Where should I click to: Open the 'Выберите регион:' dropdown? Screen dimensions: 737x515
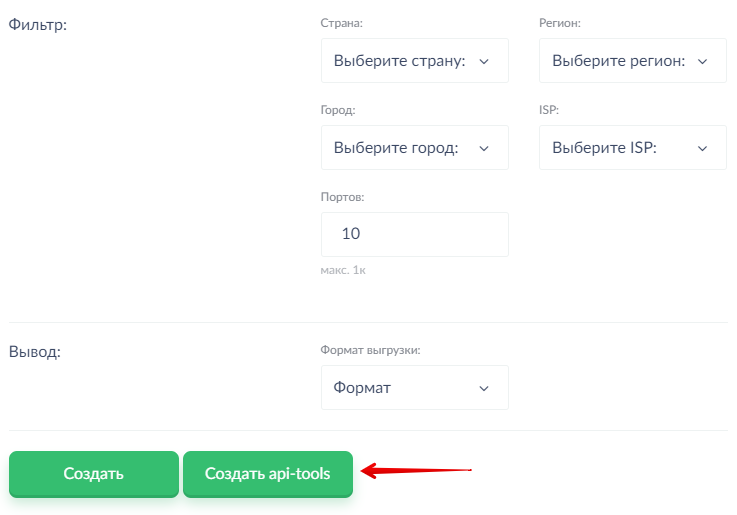click(633, 61)
